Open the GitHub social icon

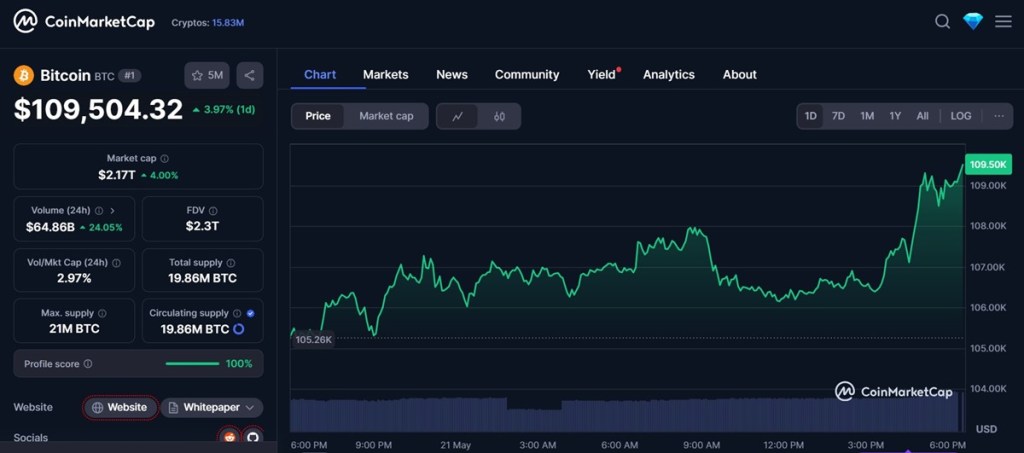[x=253, y=437]
